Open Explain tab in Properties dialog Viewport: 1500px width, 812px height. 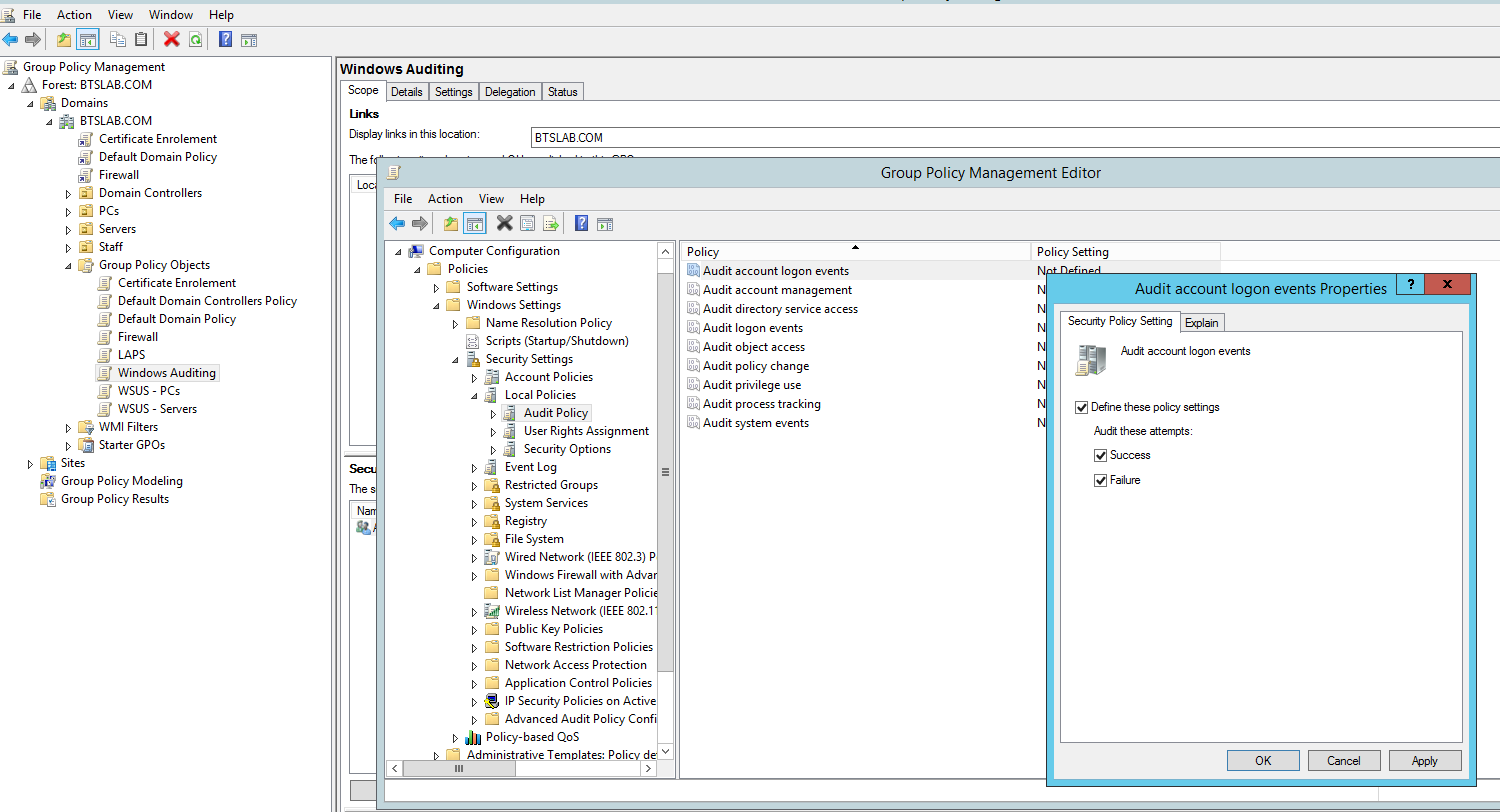click(1202, 322)
